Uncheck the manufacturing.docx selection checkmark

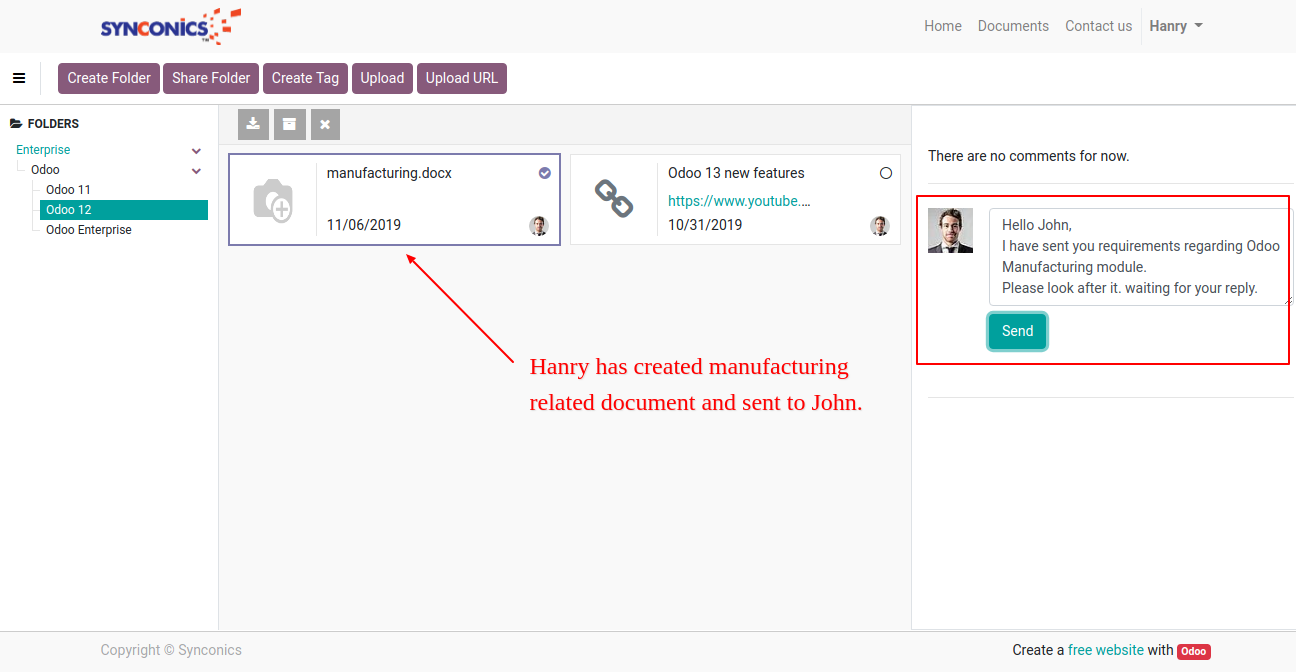[545, 173]
